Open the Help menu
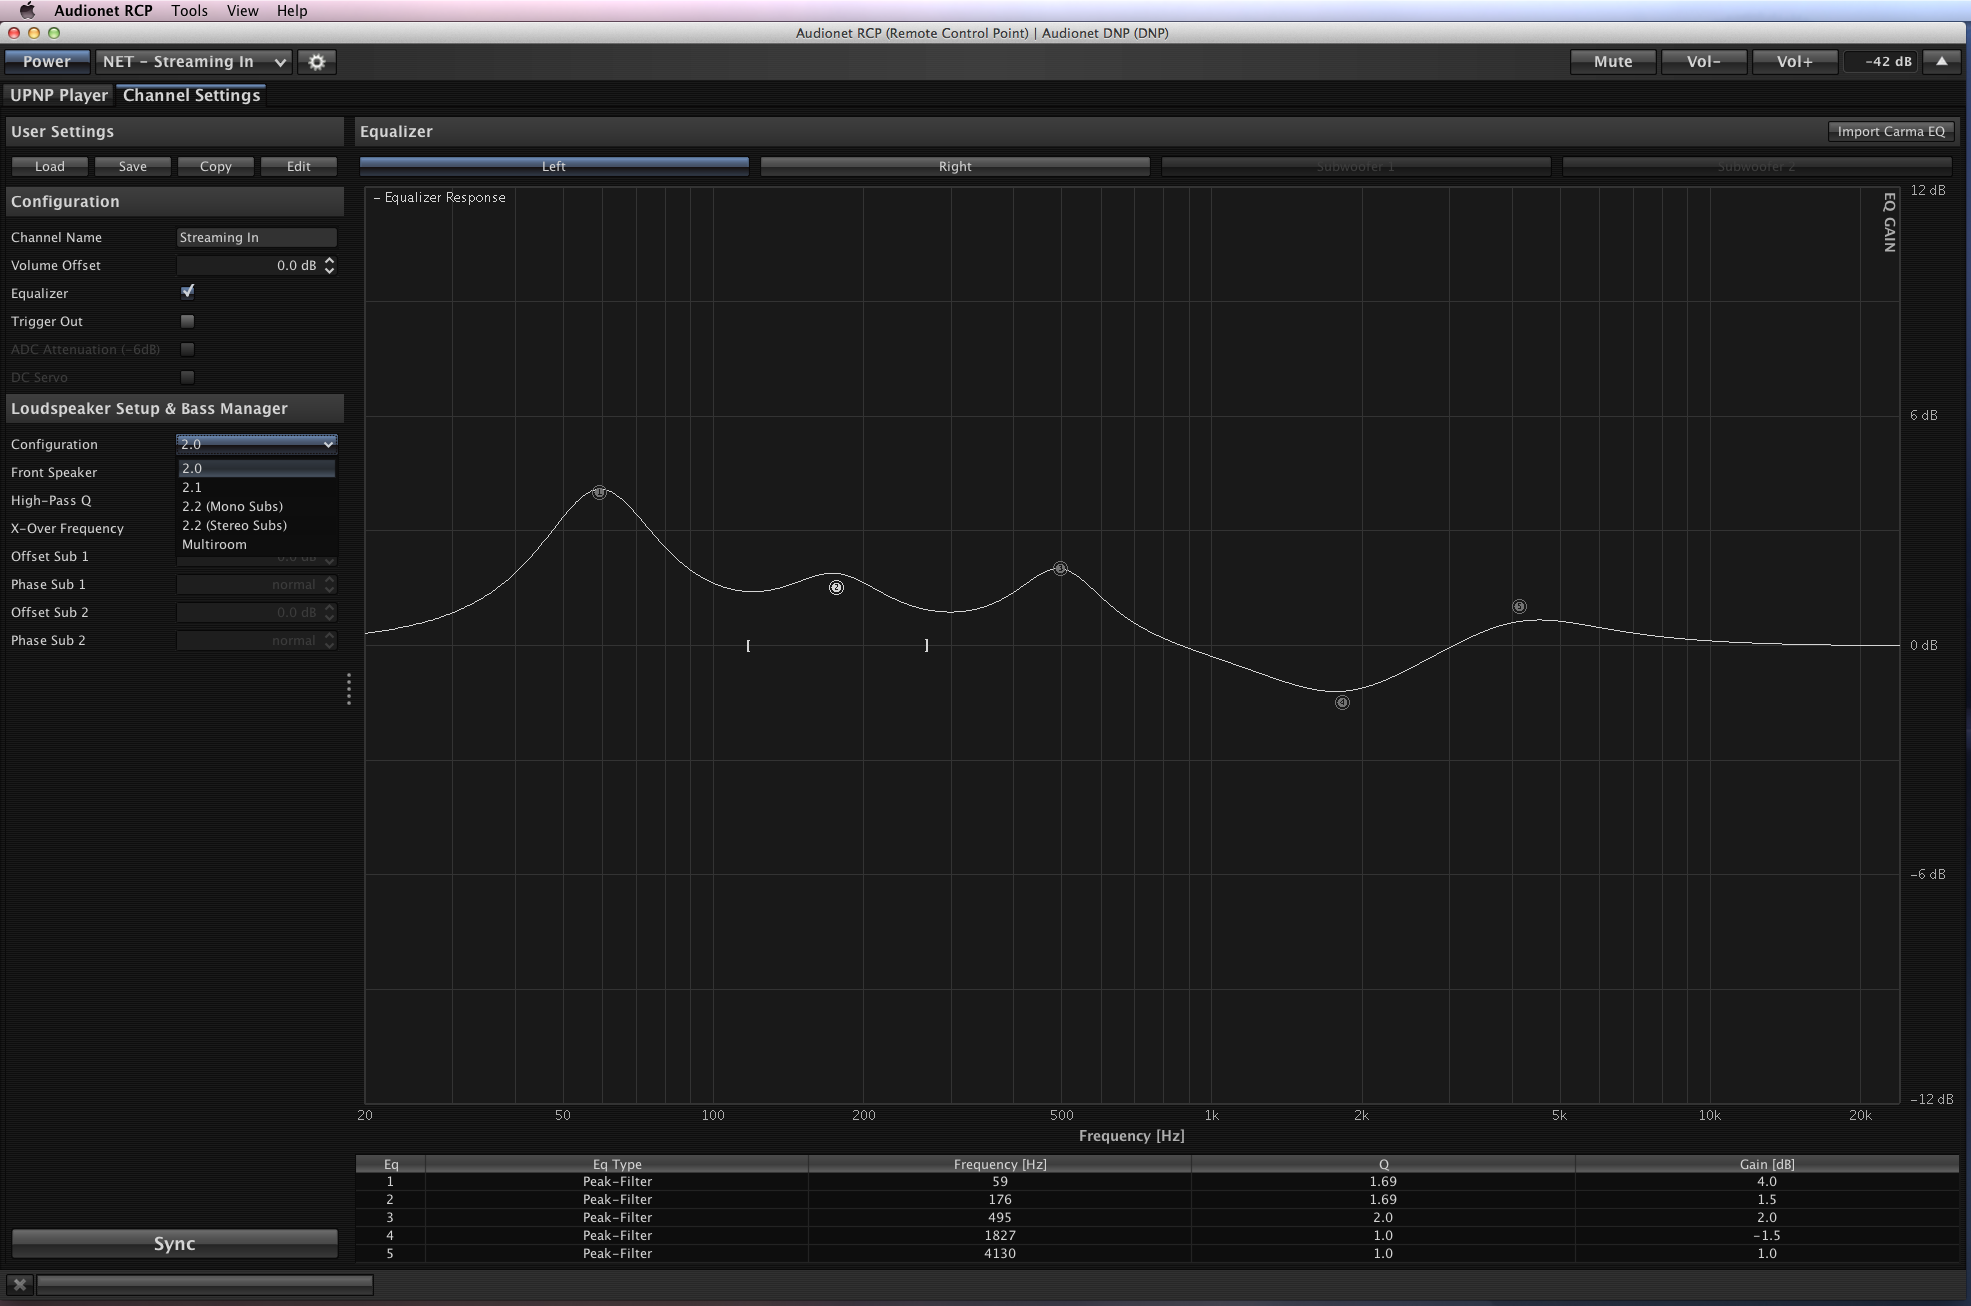Image resolution: width=1971 pixels, height=1306 pixels. click(292, 10)
